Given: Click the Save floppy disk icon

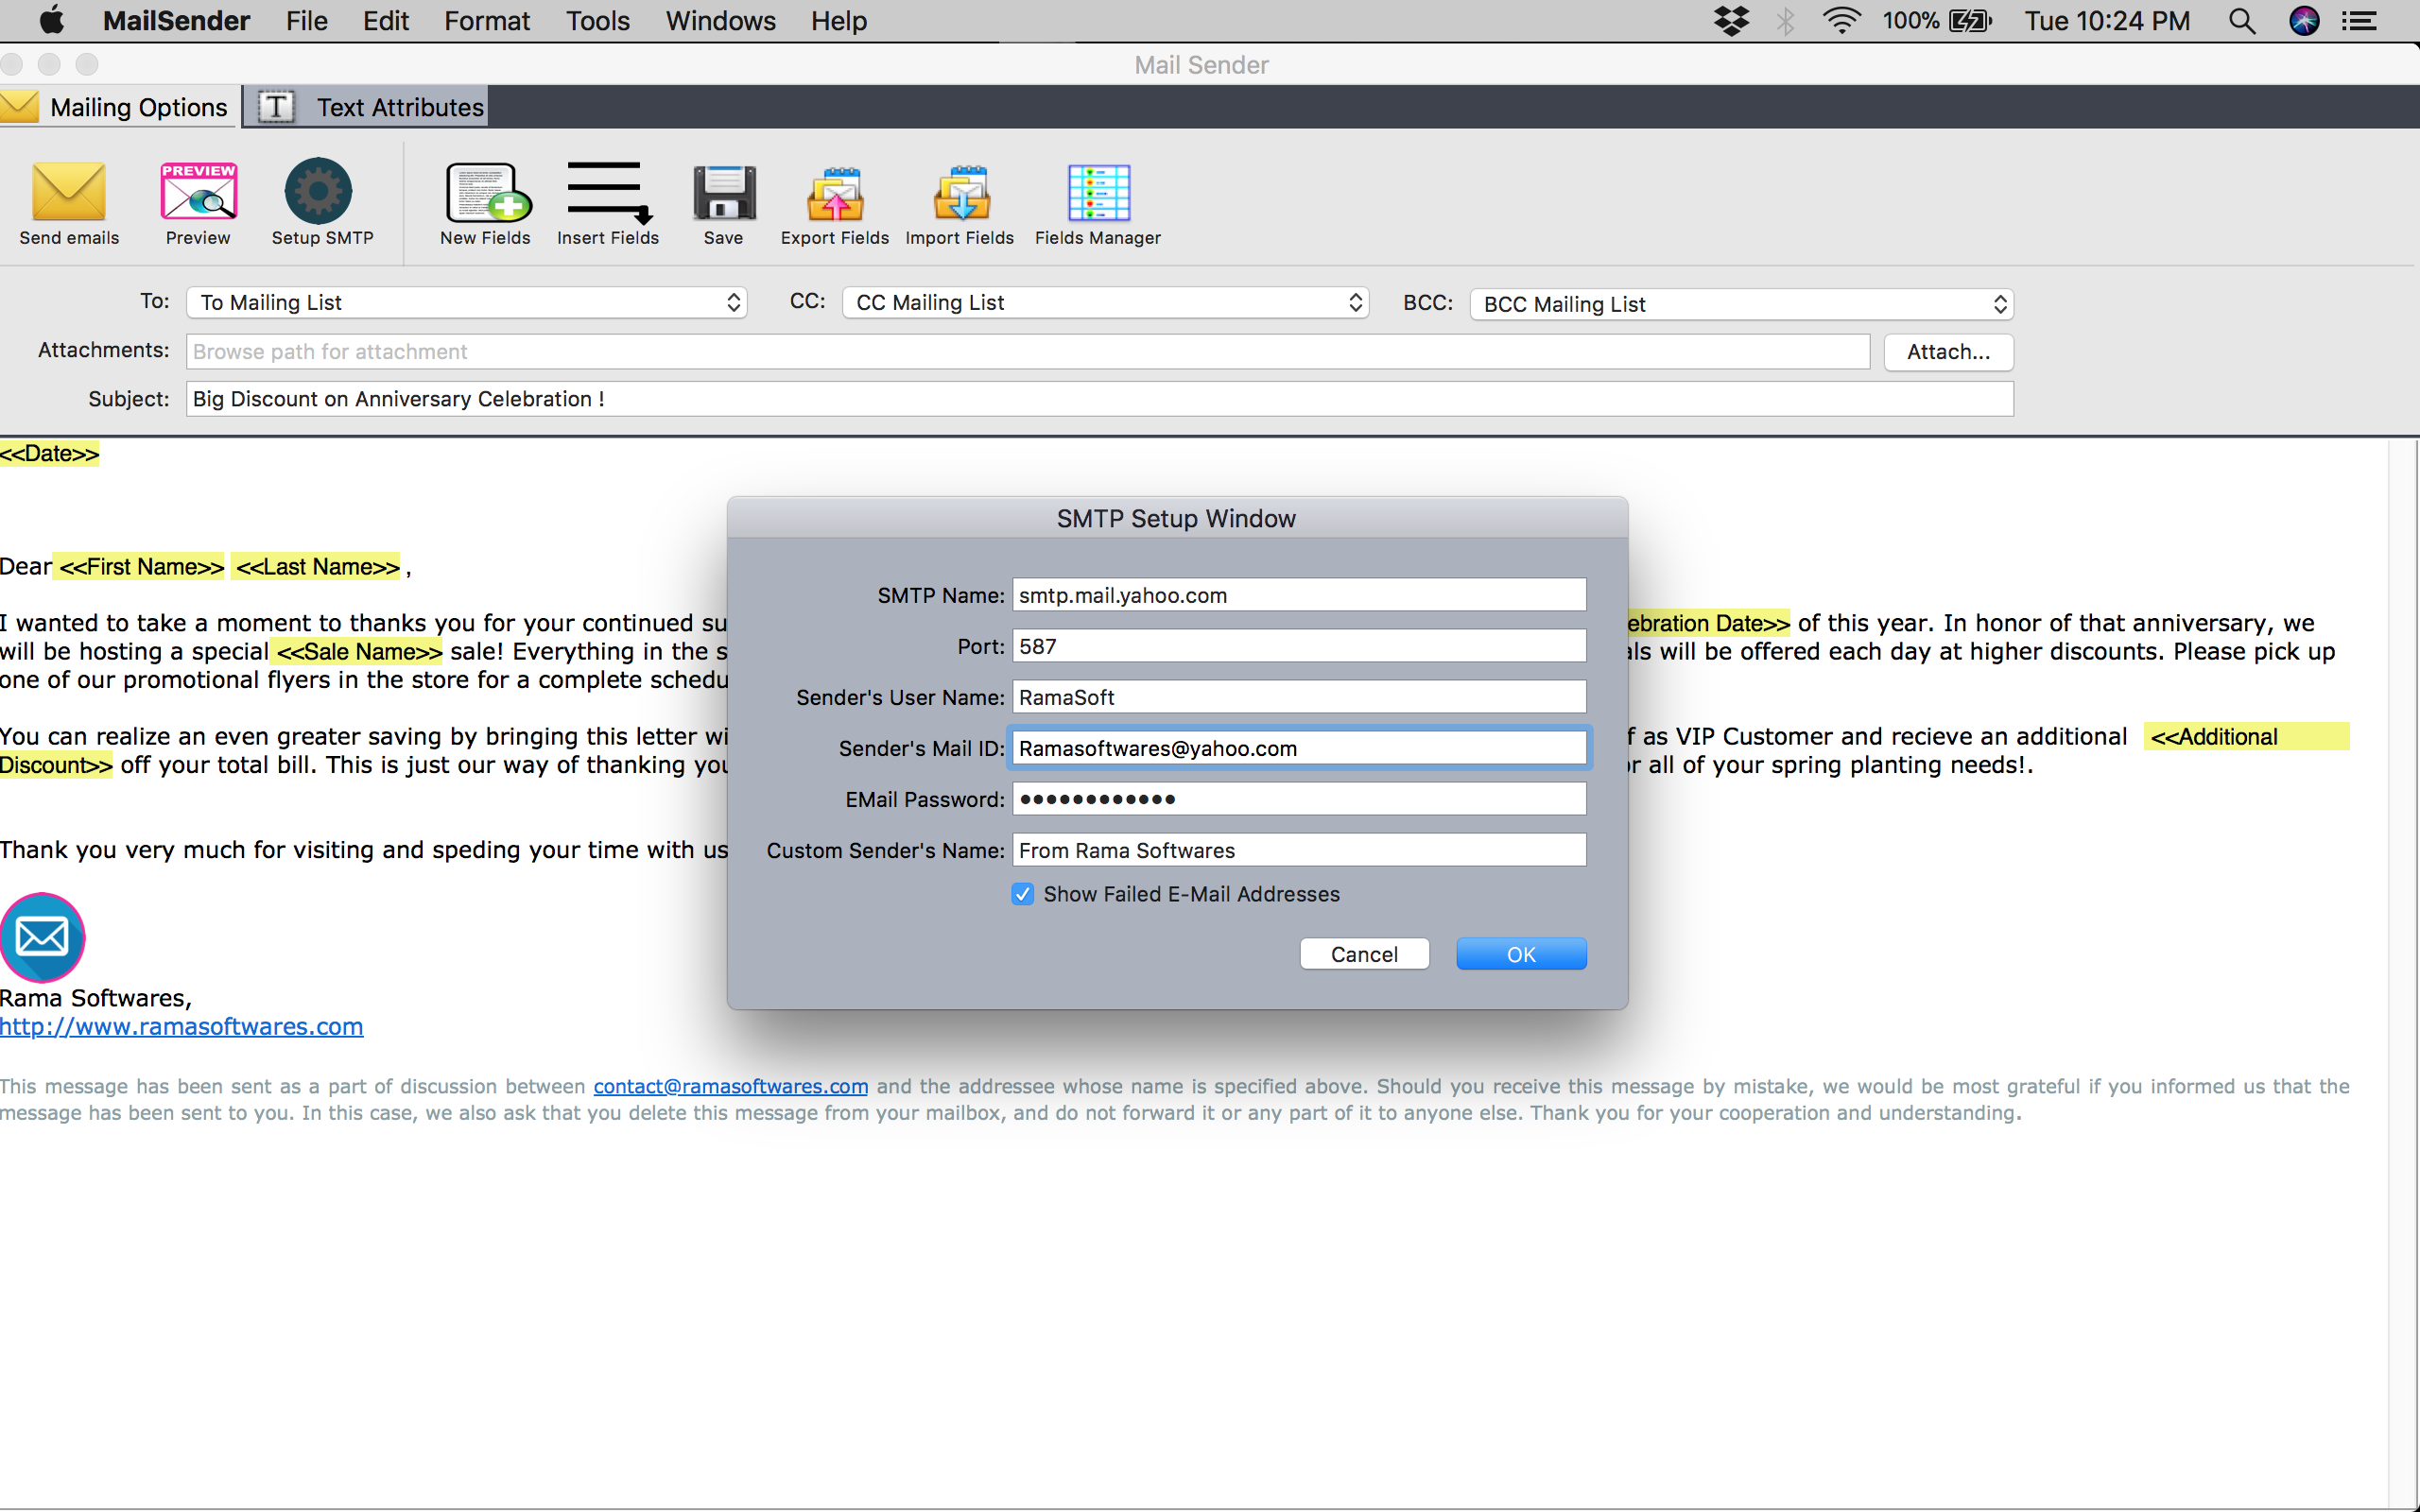Looking at the screenshot, I should point(724,192).
